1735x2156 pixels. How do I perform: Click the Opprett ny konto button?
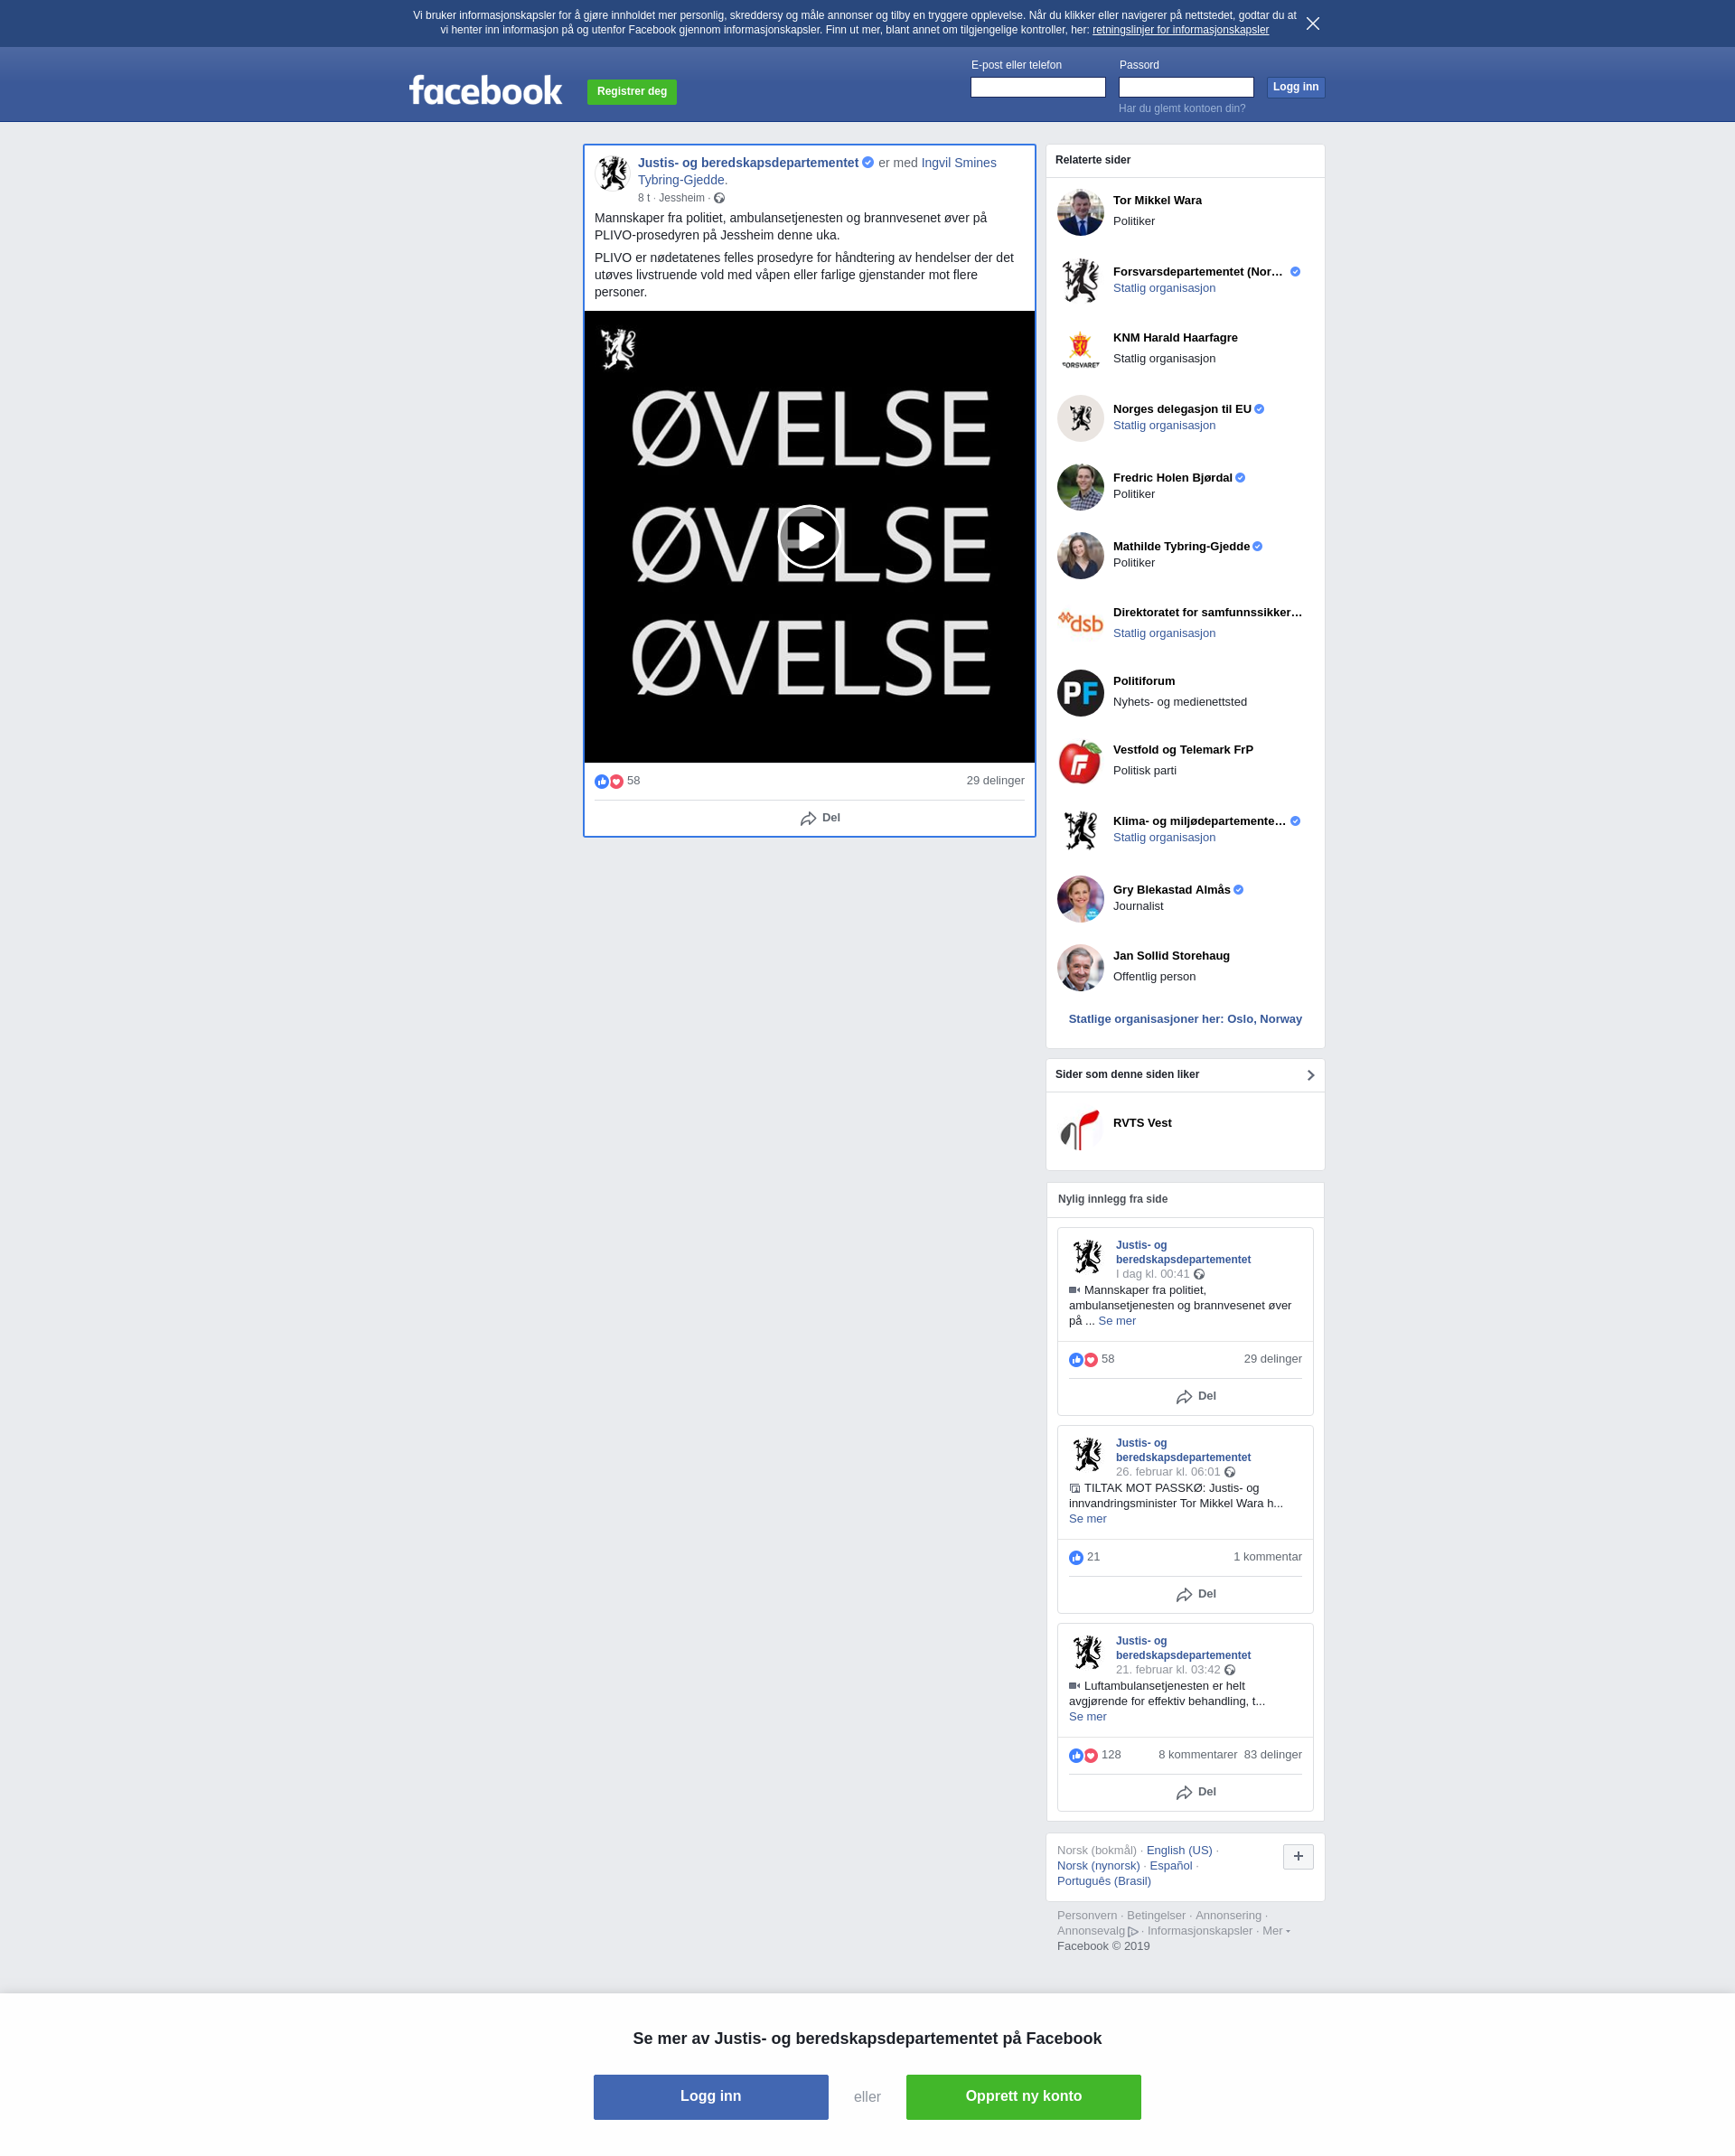pos(1023,2096)
